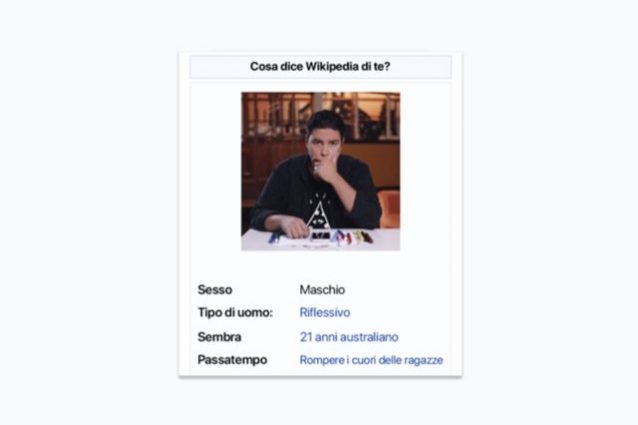Click the word 'australiano' in the Sembra row
Viewport: 638px width, 425px height.
coord(369,337)
